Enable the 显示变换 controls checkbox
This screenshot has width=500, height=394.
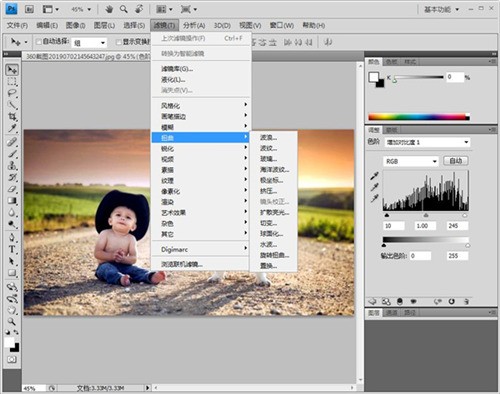coord(118,42)
